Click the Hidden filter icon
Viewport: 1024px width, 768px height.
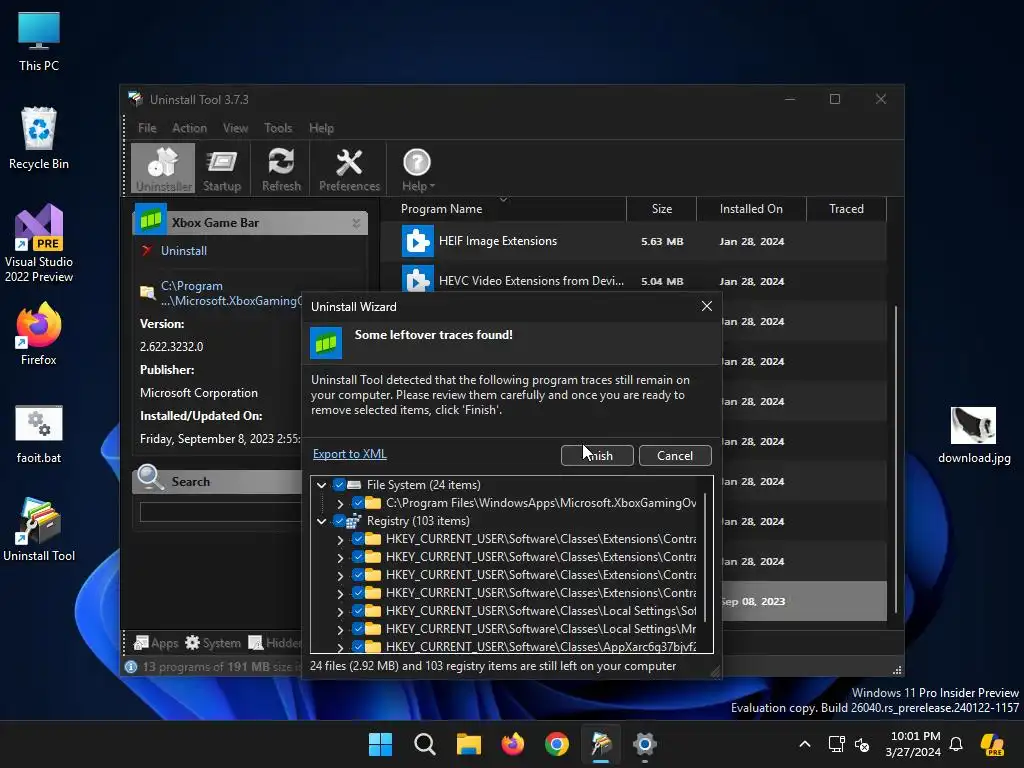coord(256,643)
